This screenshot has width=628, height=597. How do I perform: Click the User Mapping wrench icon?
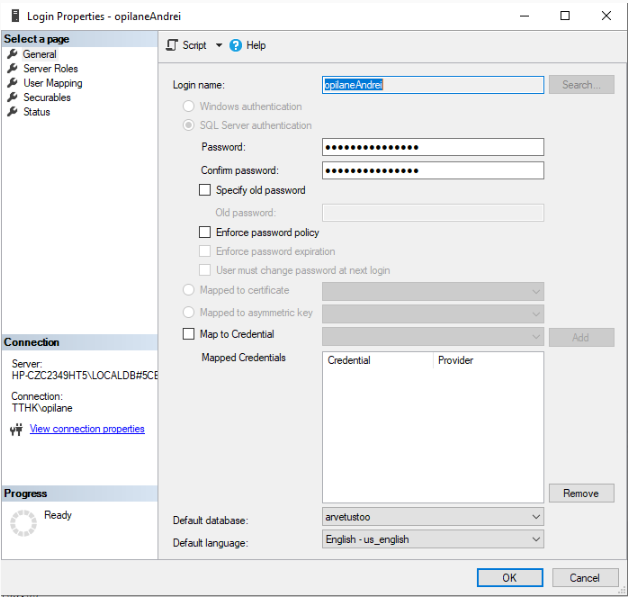coord(13,83)
